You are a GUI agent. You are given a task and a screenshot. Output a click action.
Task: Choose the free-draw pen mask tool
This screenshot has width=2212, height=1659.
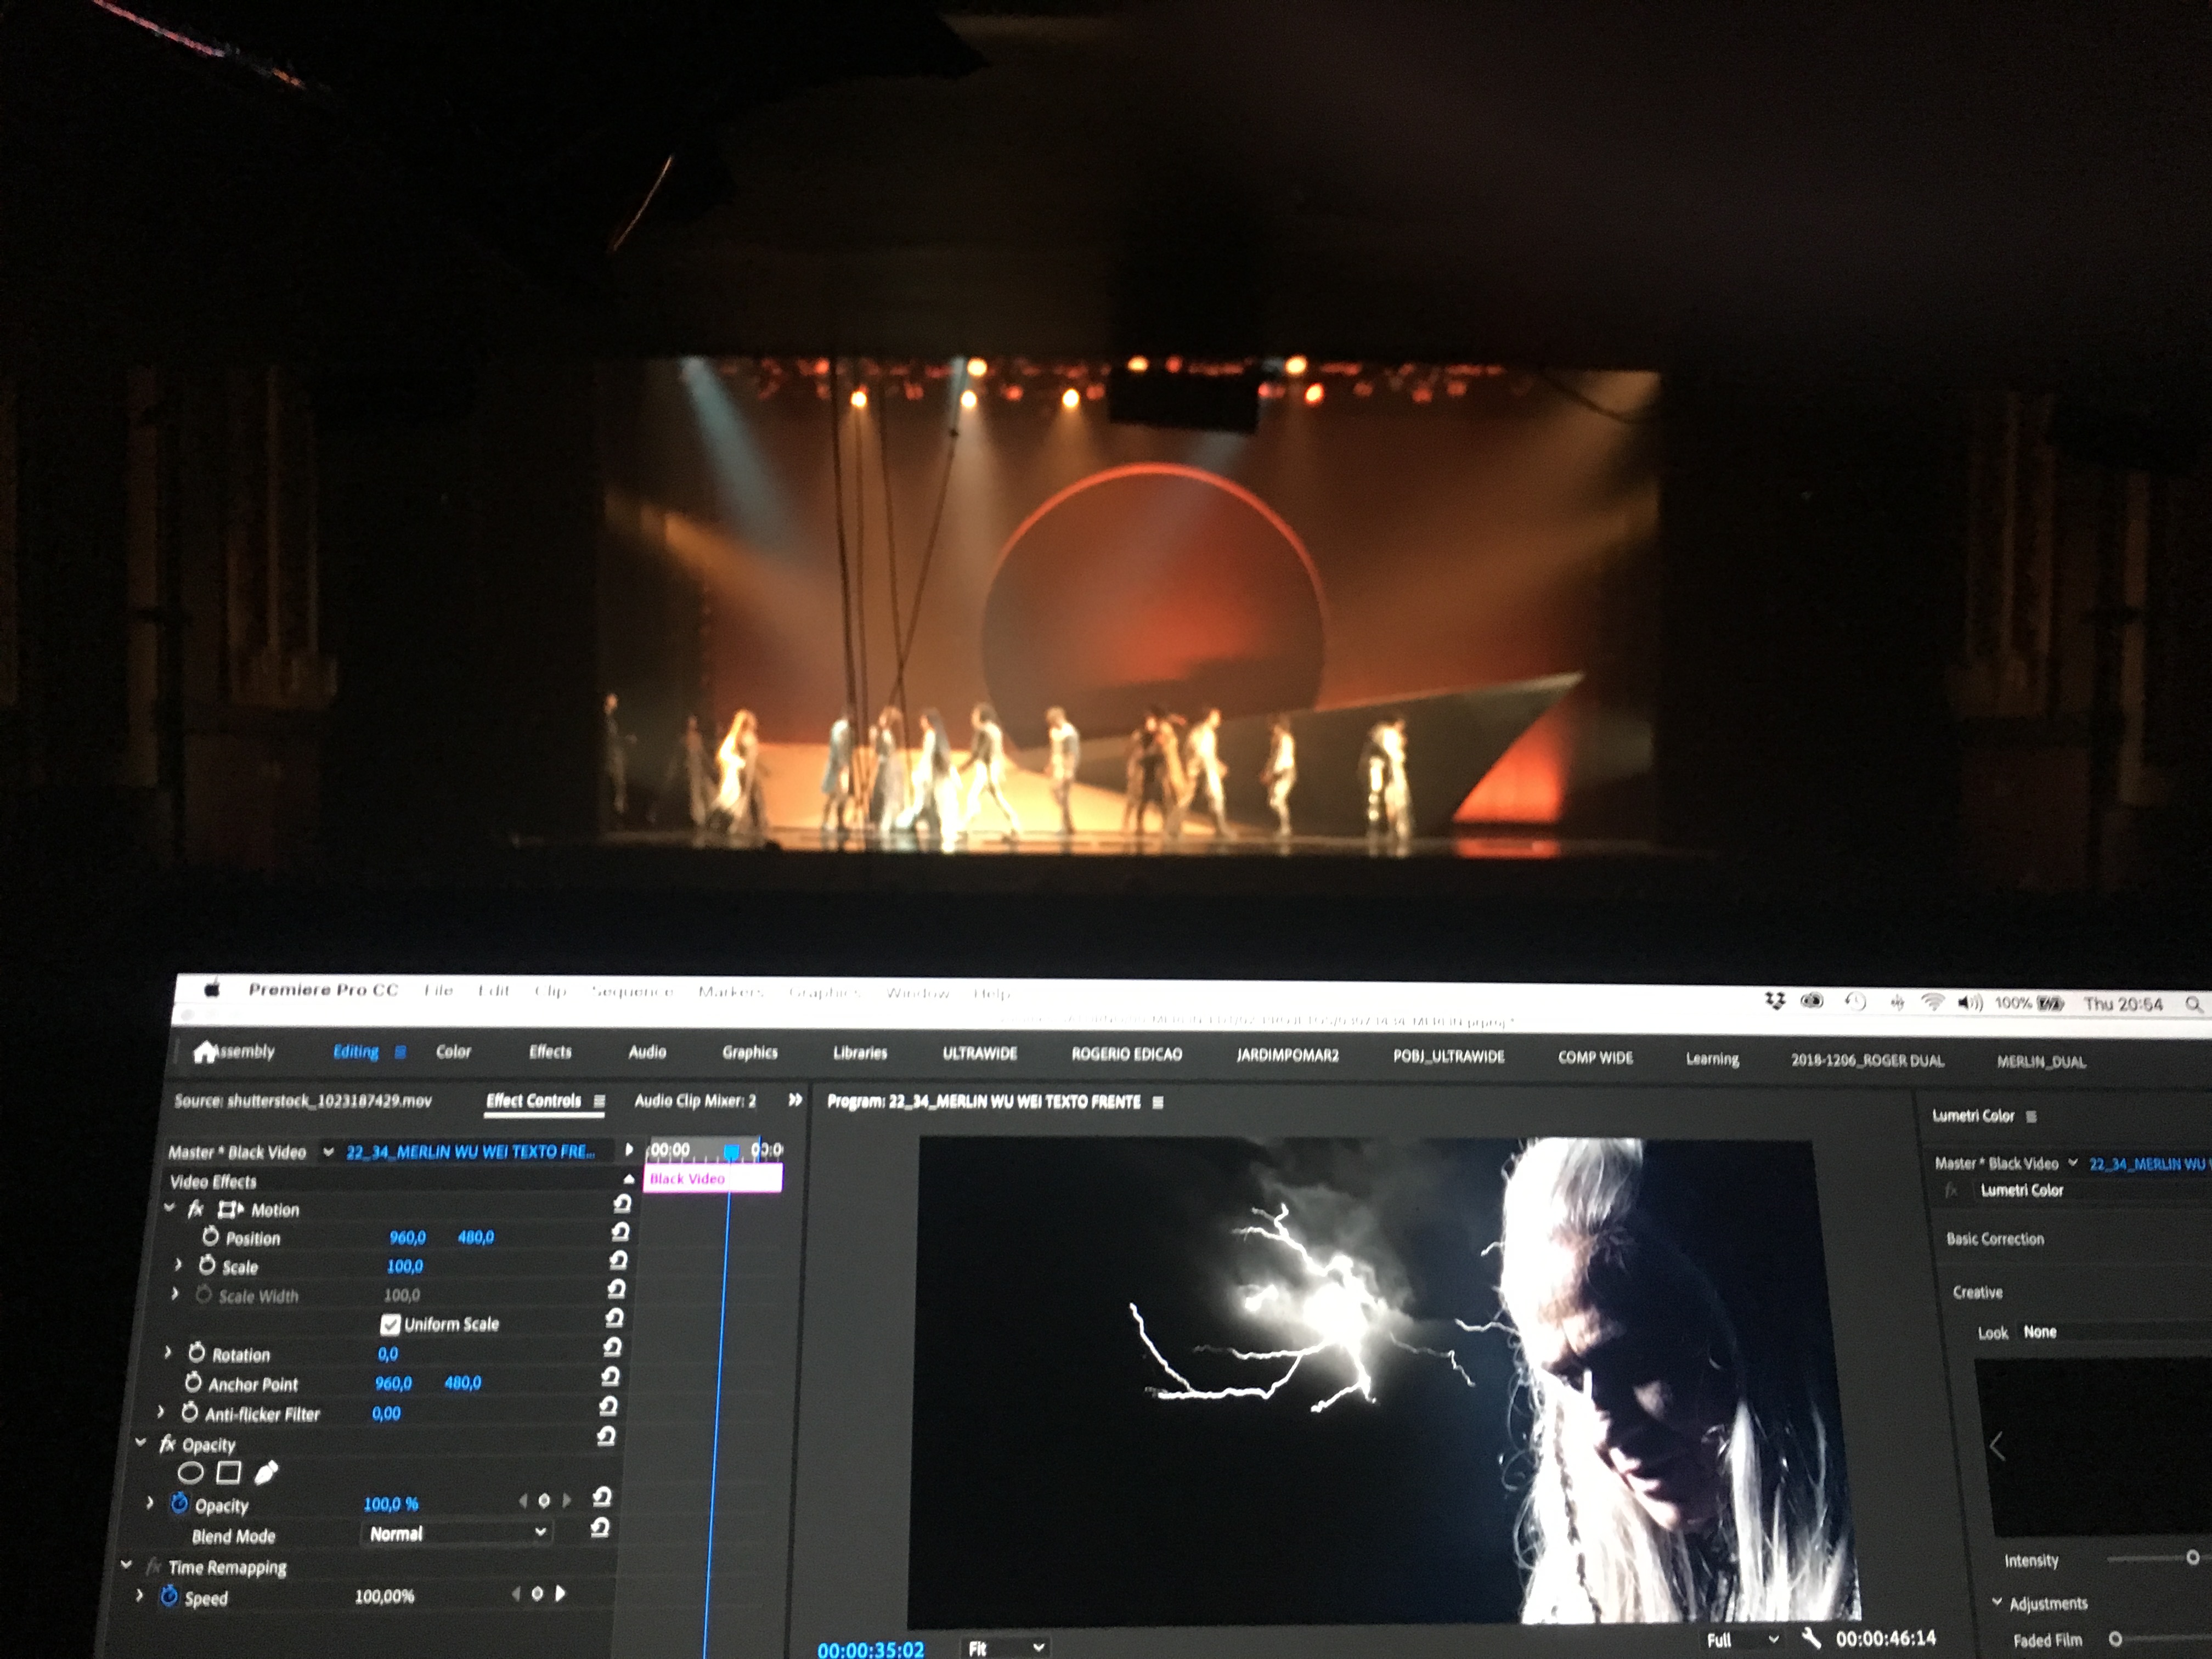click(266, 1472)
